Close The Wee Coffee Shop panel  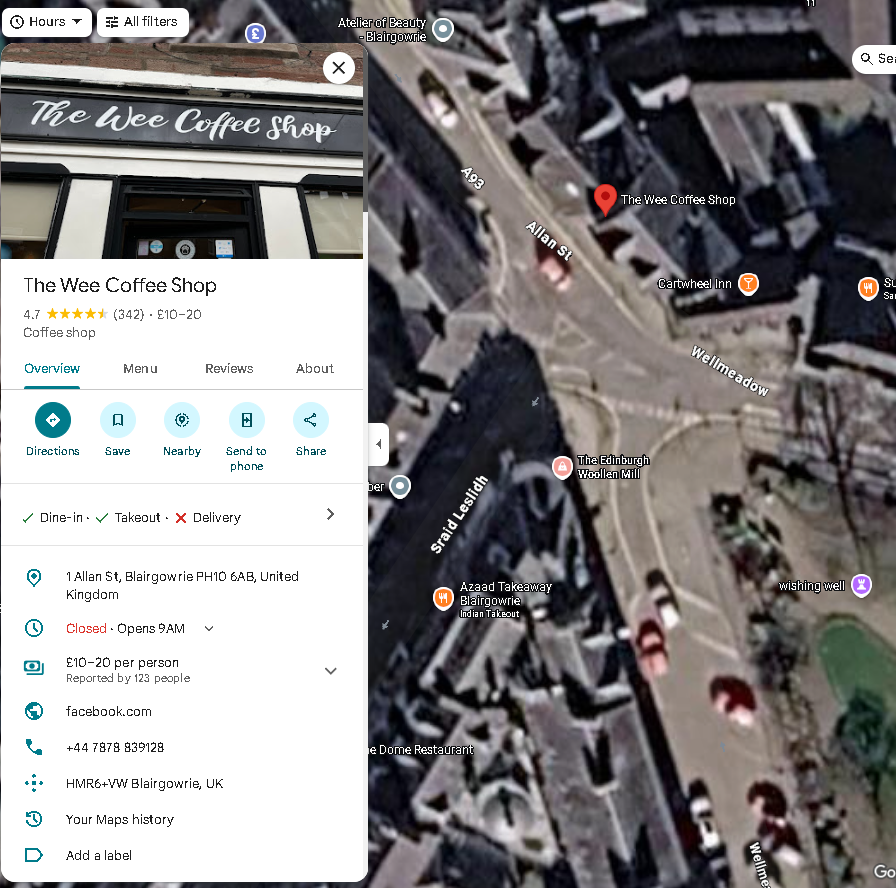click(x=338, y=68)
